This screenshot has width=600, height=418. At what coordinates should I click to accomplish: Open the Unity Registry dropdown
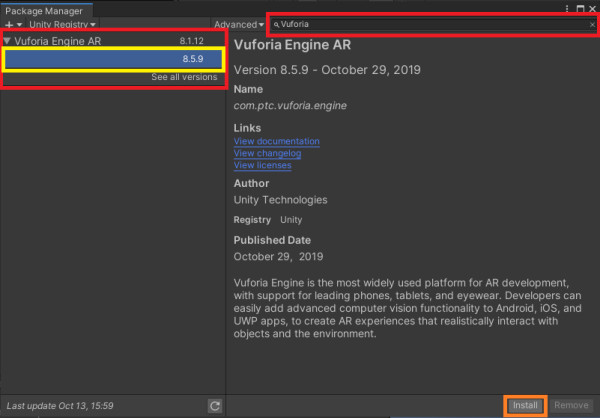[x=62, y=24]
